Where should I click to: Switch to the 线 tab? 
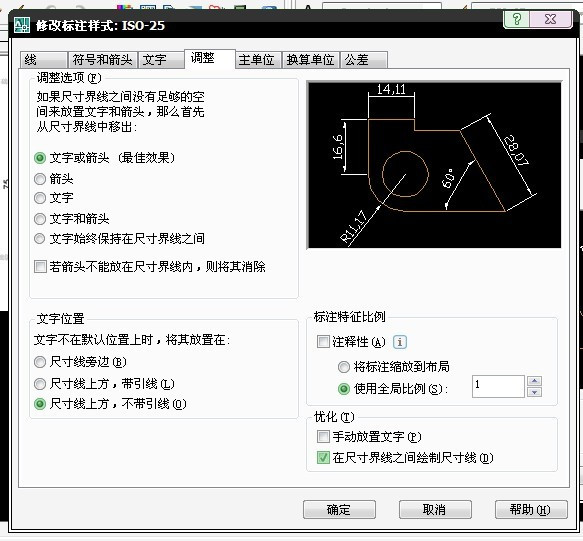pos(44,60)
